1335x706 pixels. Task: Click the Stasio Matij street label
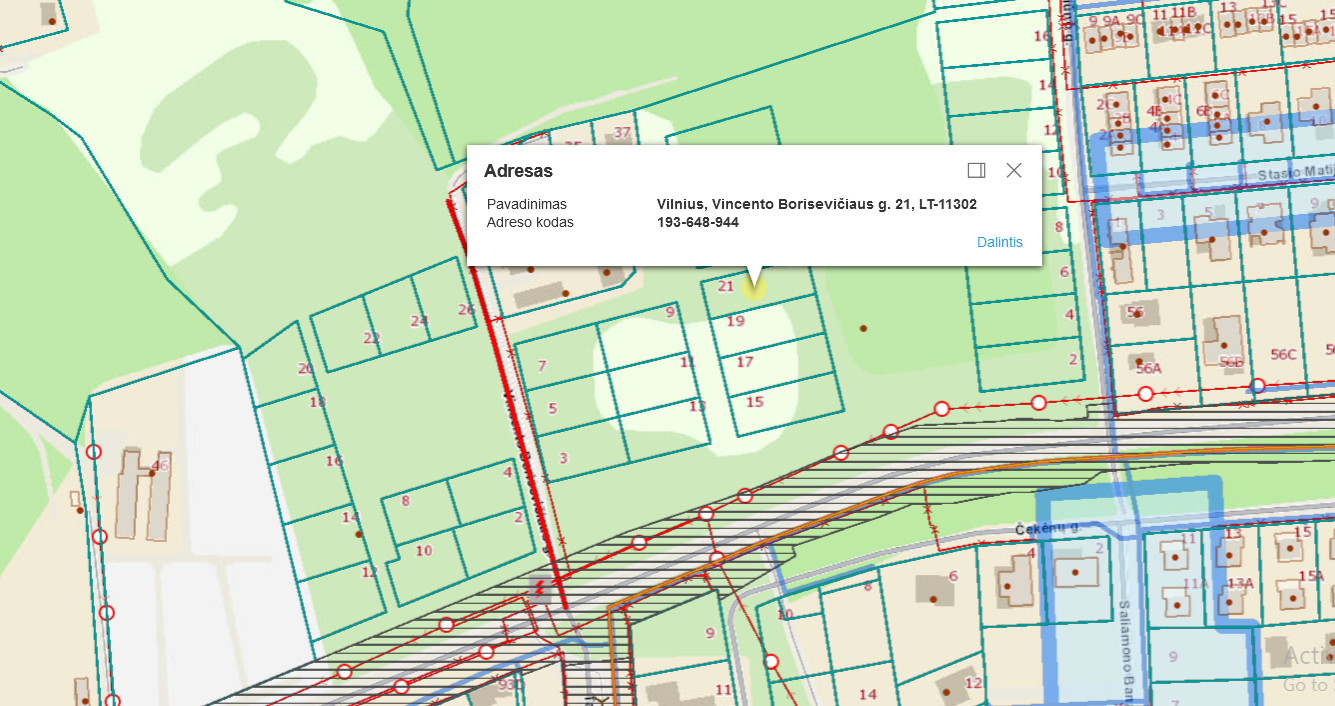tap(1293, 173)
